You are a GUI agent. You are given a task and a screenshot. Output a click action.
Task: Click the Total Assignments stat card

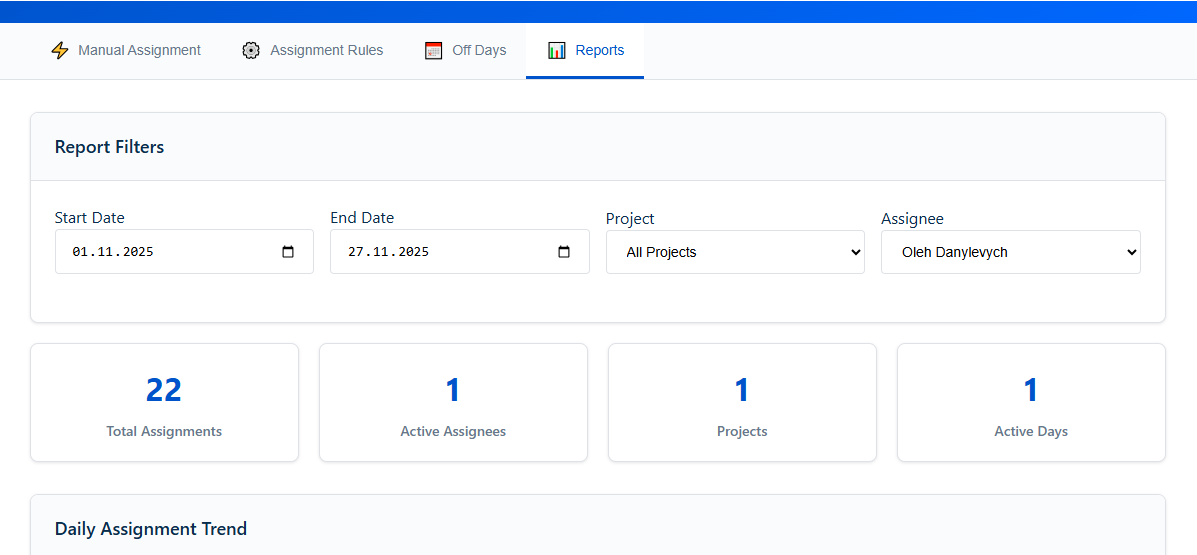[164, 403]
